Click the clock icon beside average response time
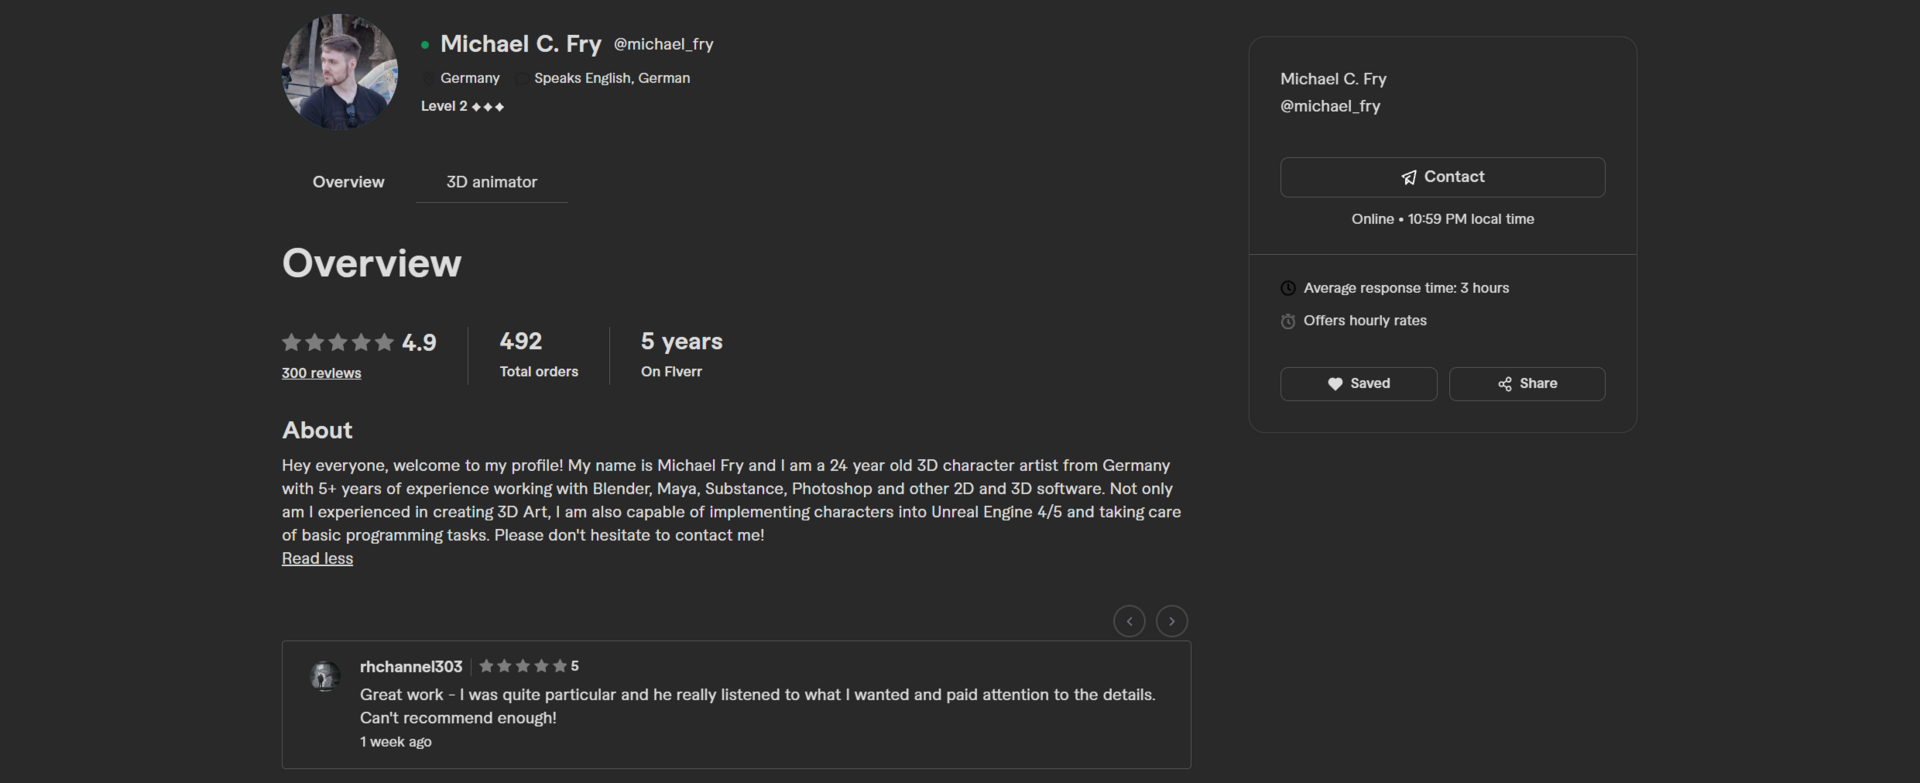The width and height of the screenshot is (1920, 783). (x=1288, y=288)
